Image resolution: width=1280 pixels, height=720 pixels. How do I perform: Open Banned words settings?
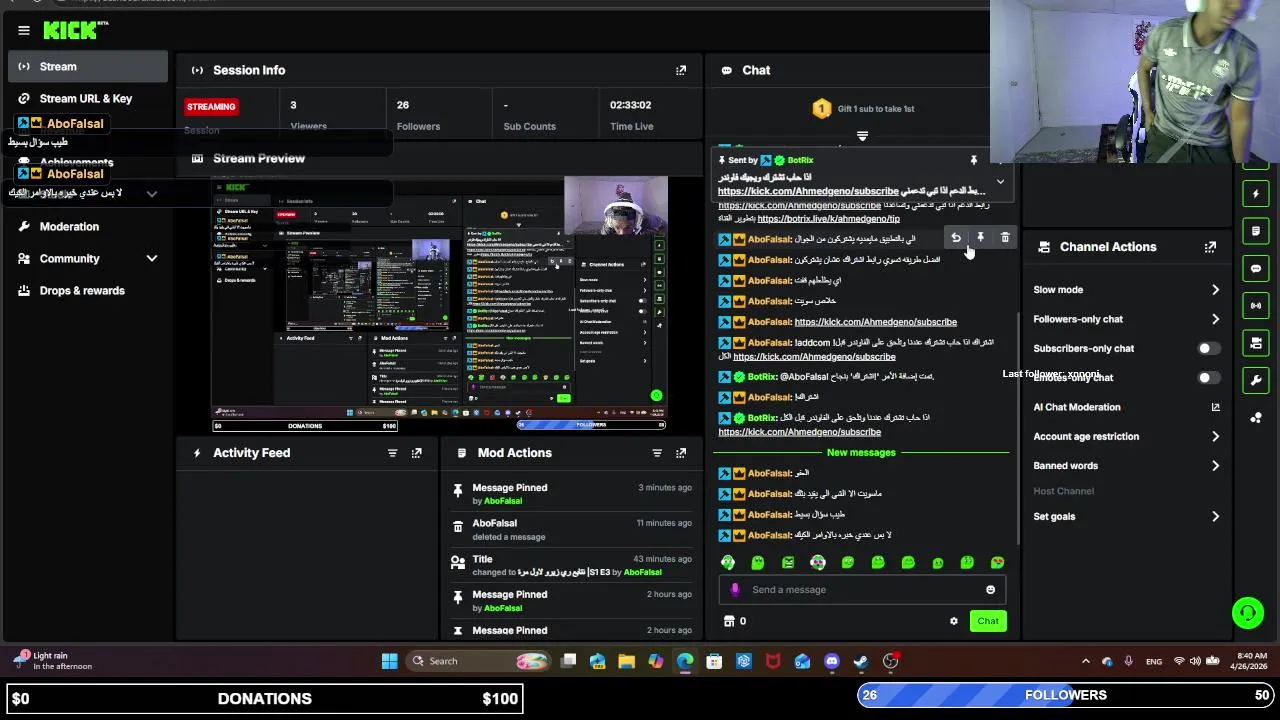(1127, 466)
